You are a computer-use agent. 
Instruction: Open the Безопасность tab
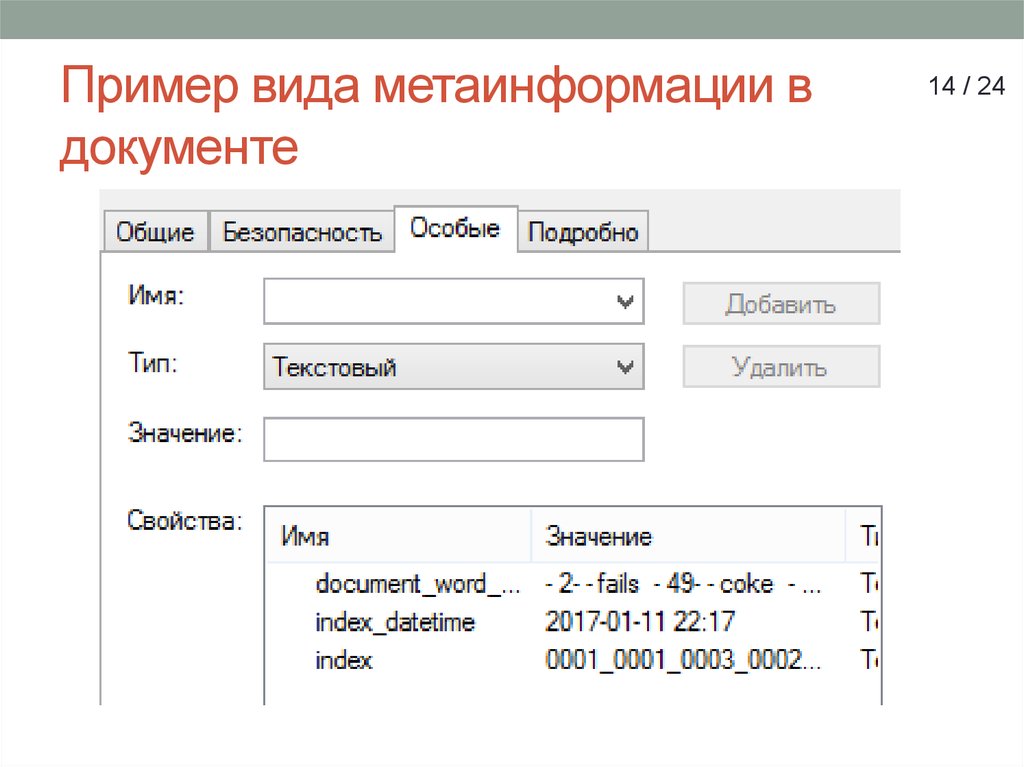pyautogui.click(x=301, y=231)
